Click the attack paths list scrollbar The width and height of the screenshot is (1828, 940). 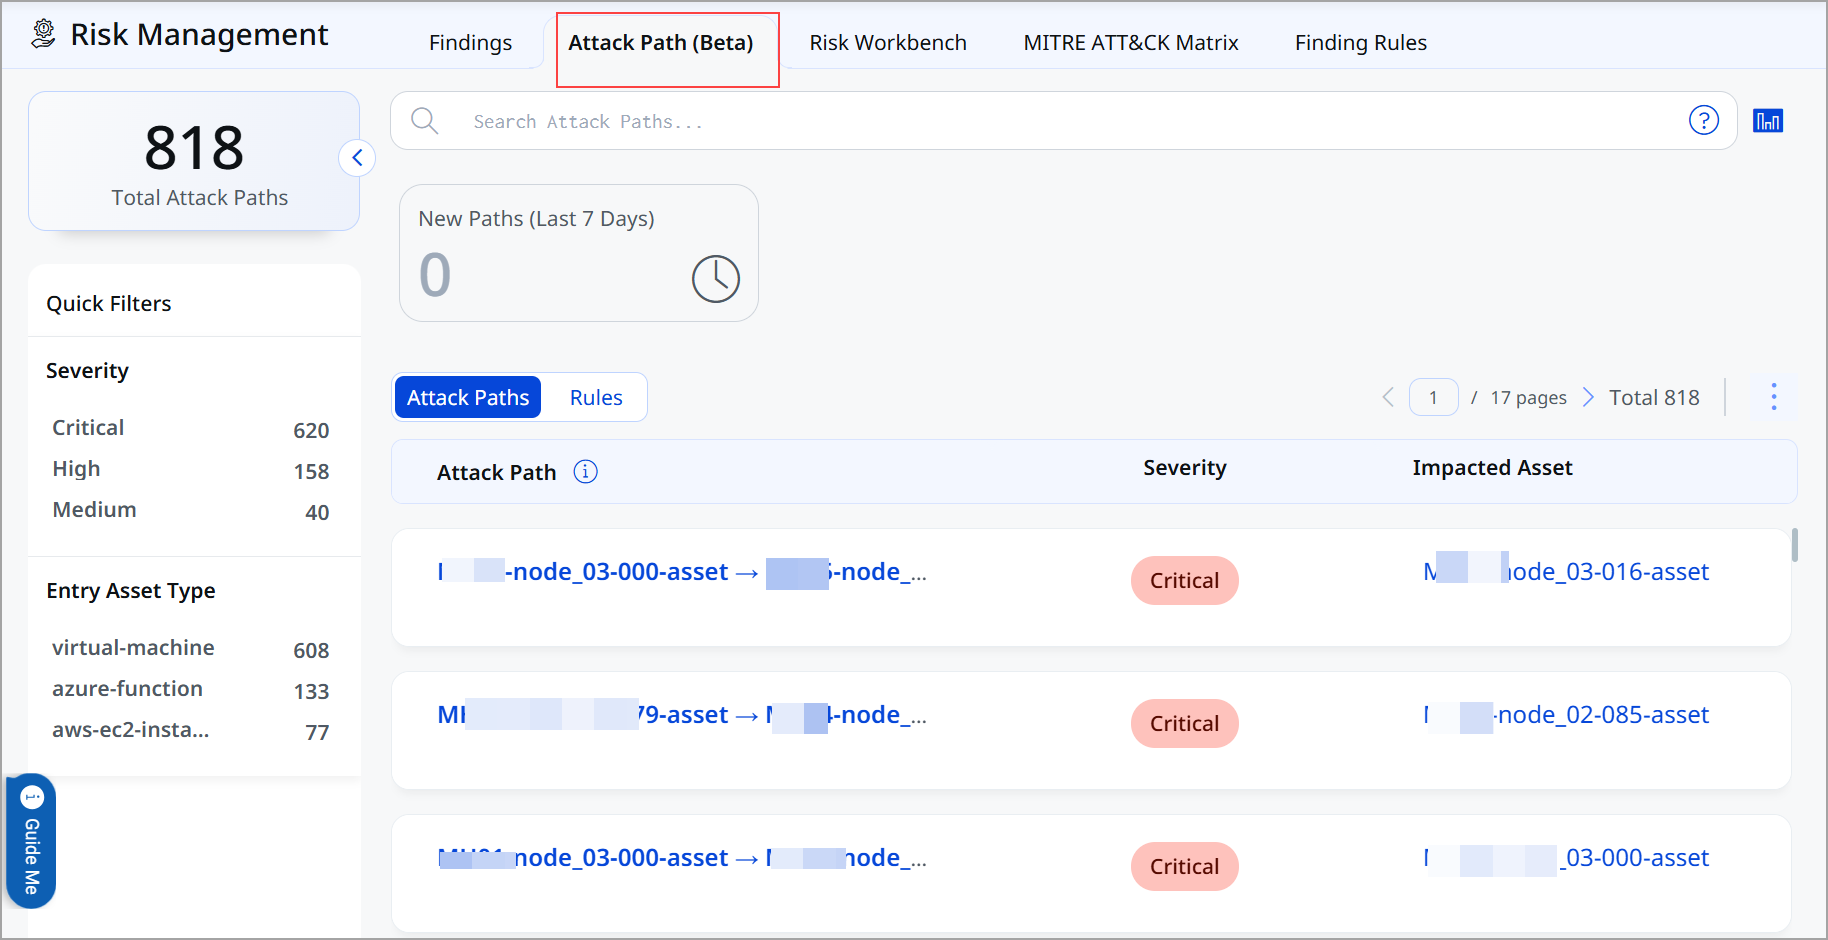pyautogui.click(x=1795, y=545)
